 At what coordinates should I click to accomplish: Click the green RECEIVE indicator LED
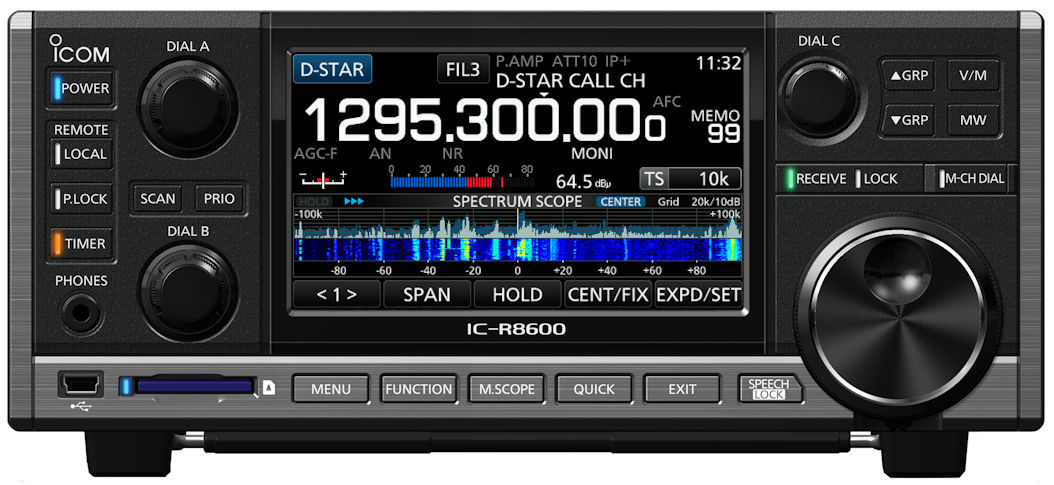click(790, 179)
